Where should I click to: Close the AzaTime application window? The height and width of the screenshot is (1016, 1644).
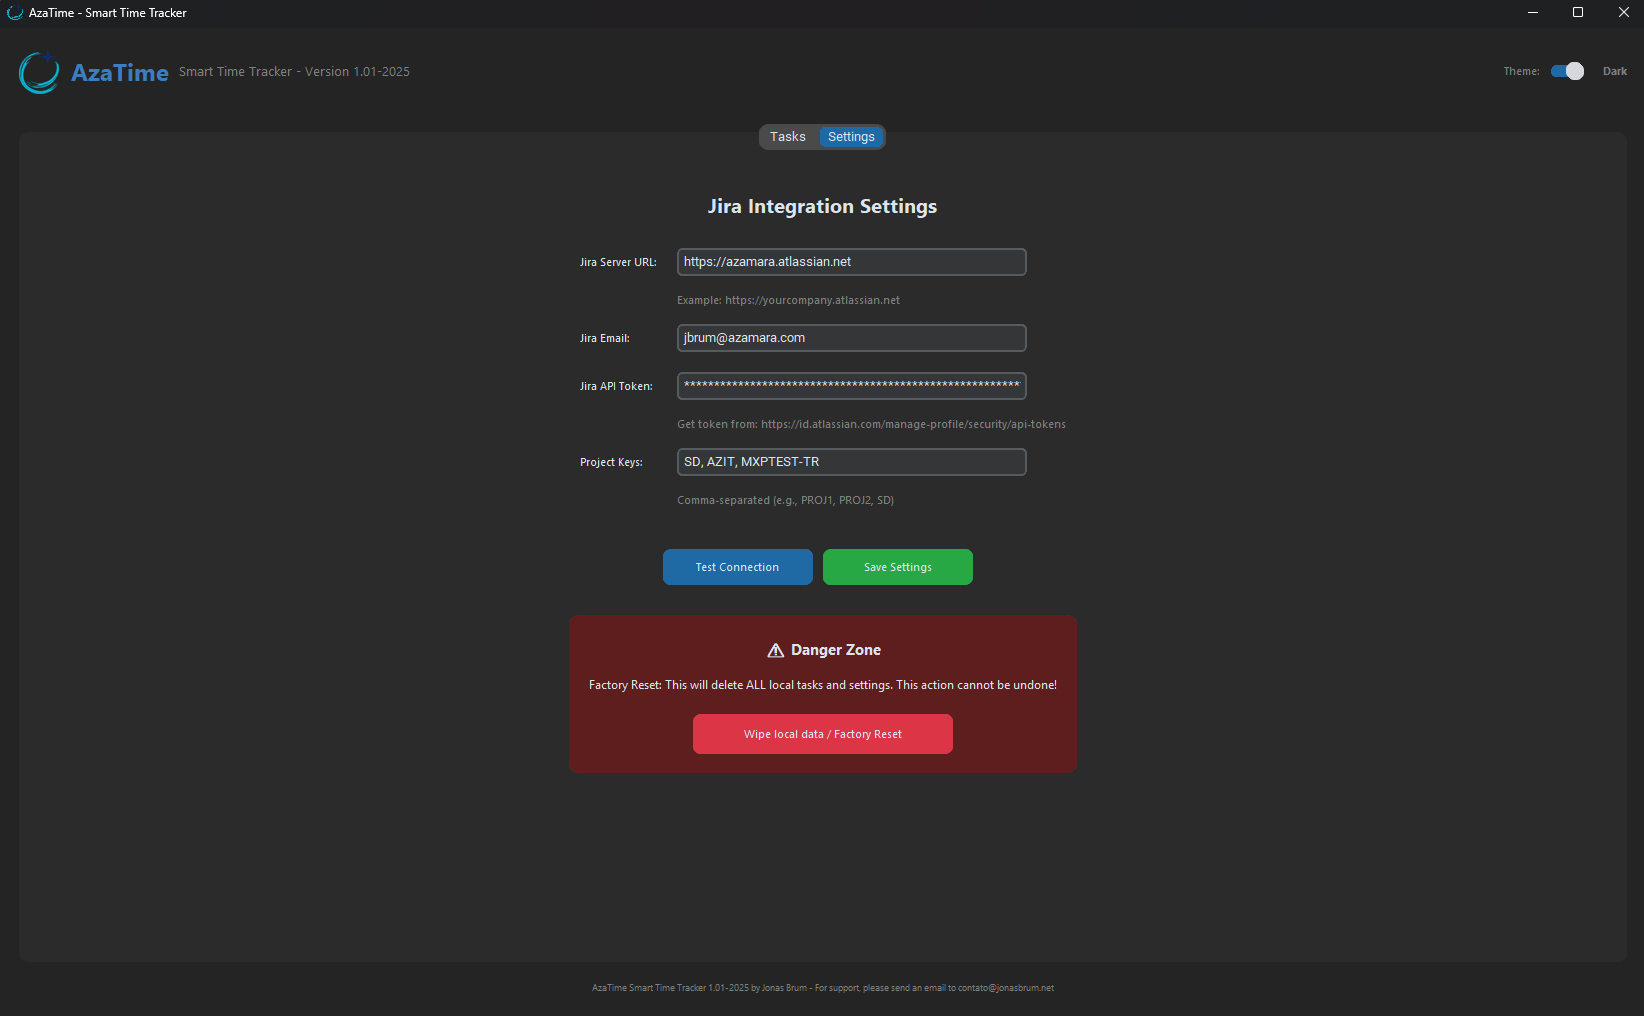tap(1623, 13)
